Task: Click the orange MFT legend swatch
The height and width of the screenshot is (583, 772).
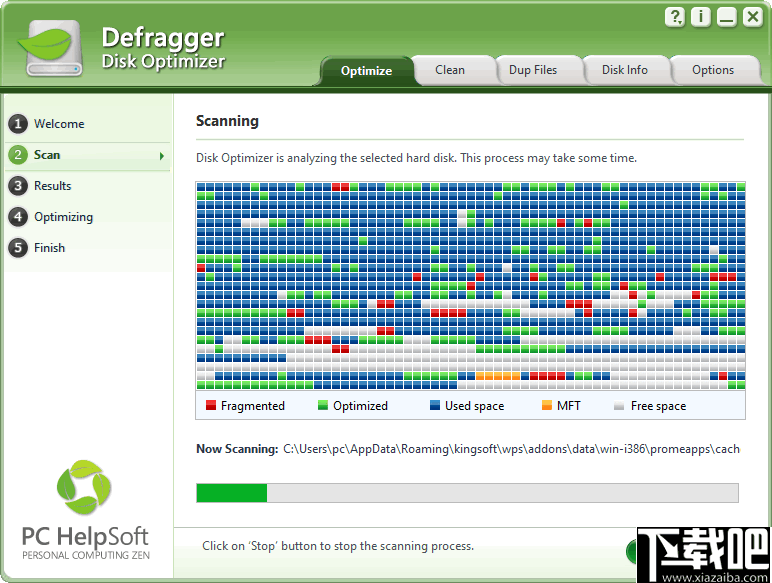Action: (x=547, y=405)
